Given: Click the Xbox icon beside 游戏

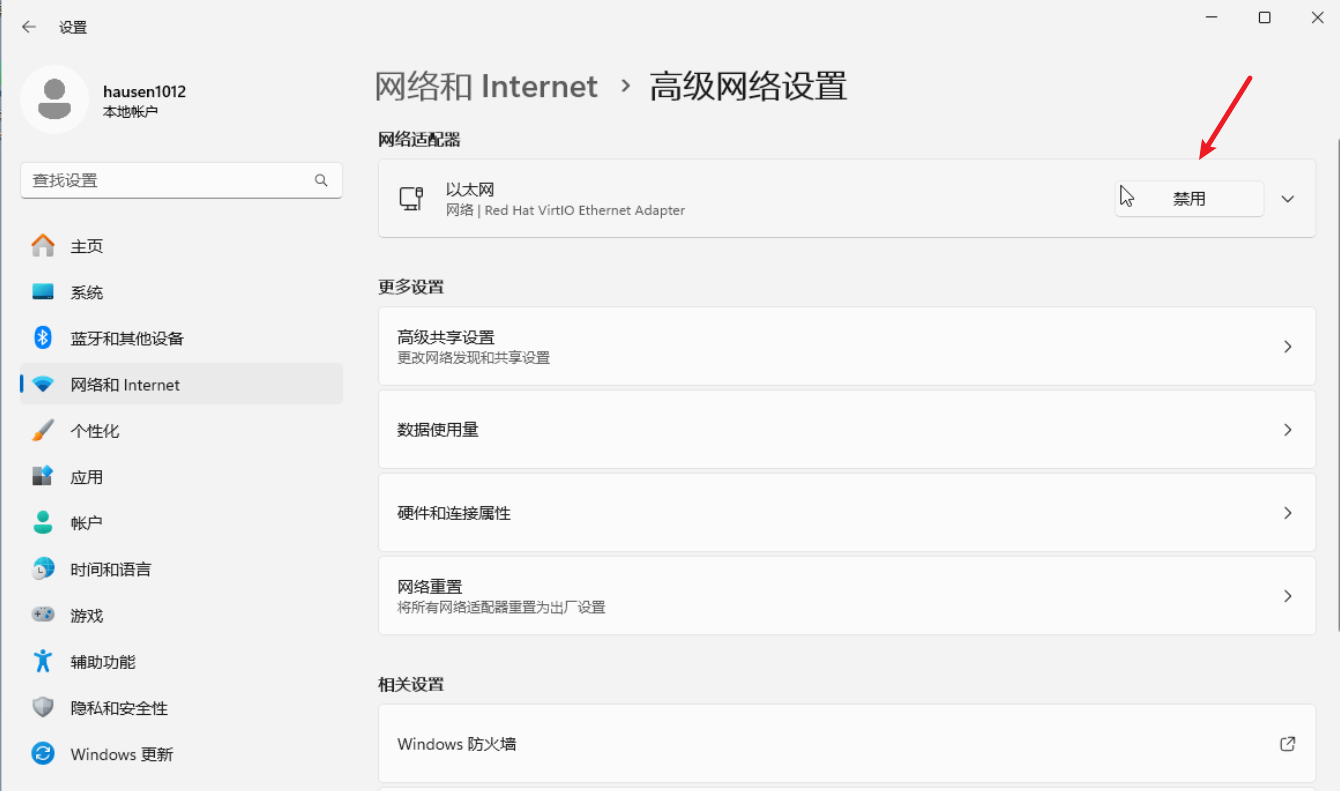Looking at the screenshot, I should [44, 615].
